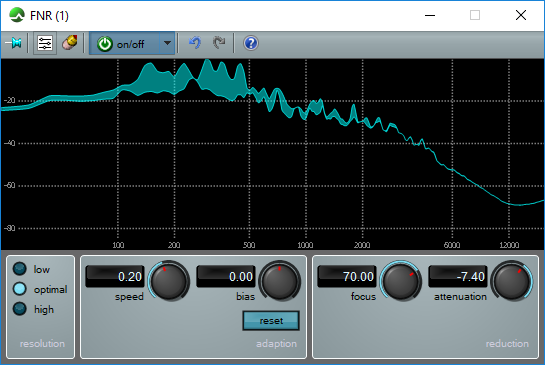Click the attenuation knob
The image size is (545, 365).
512,281
